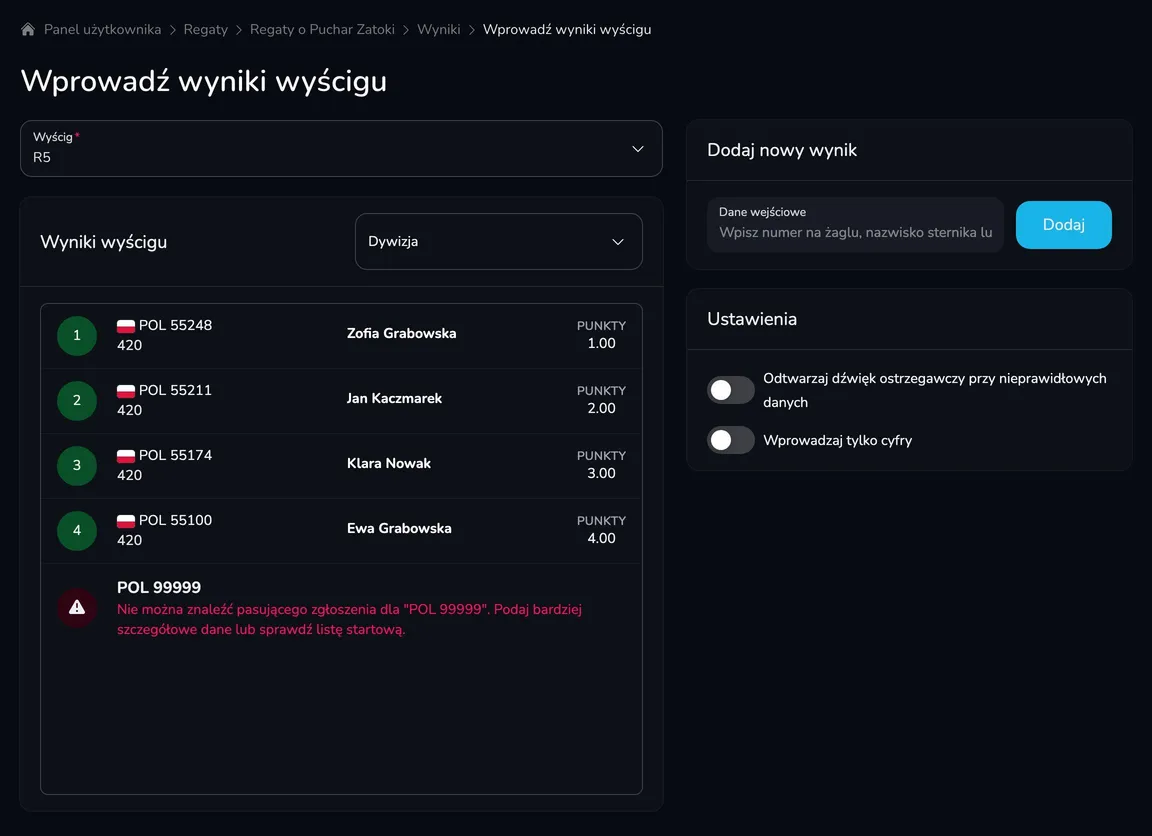
Task: Open Regaty o Puchar Zatoki breadcrumb
Action: click(322, 29)
